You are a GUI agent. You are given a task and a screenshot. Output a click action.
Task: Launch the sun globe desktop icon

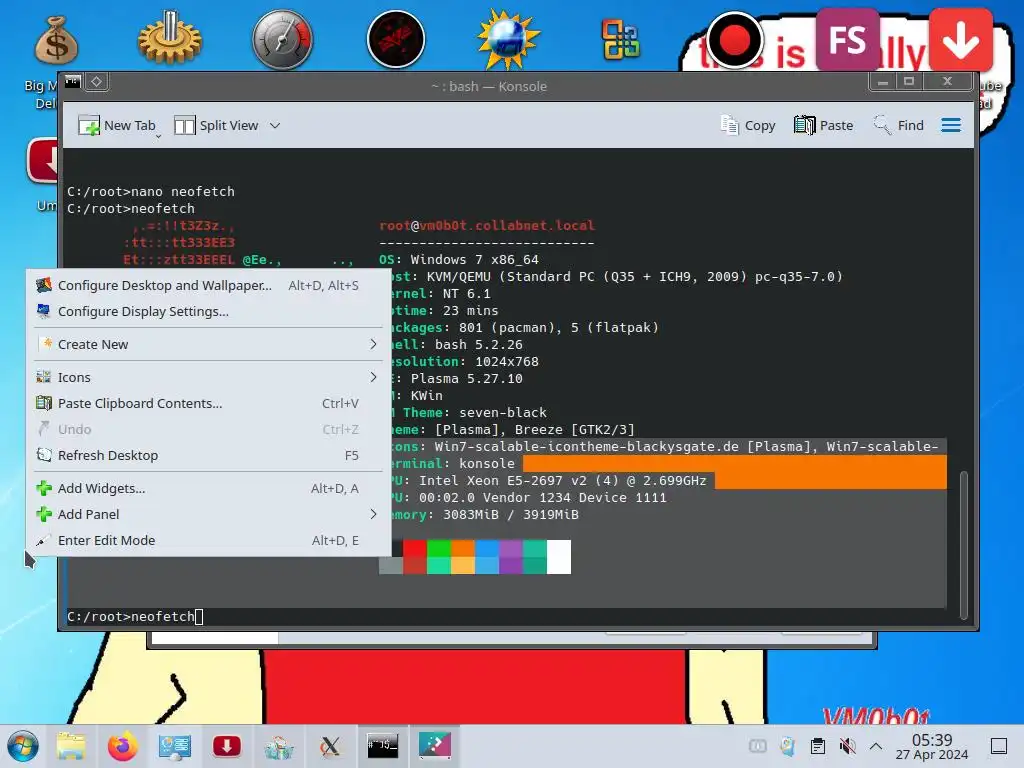tap(508, 39)
